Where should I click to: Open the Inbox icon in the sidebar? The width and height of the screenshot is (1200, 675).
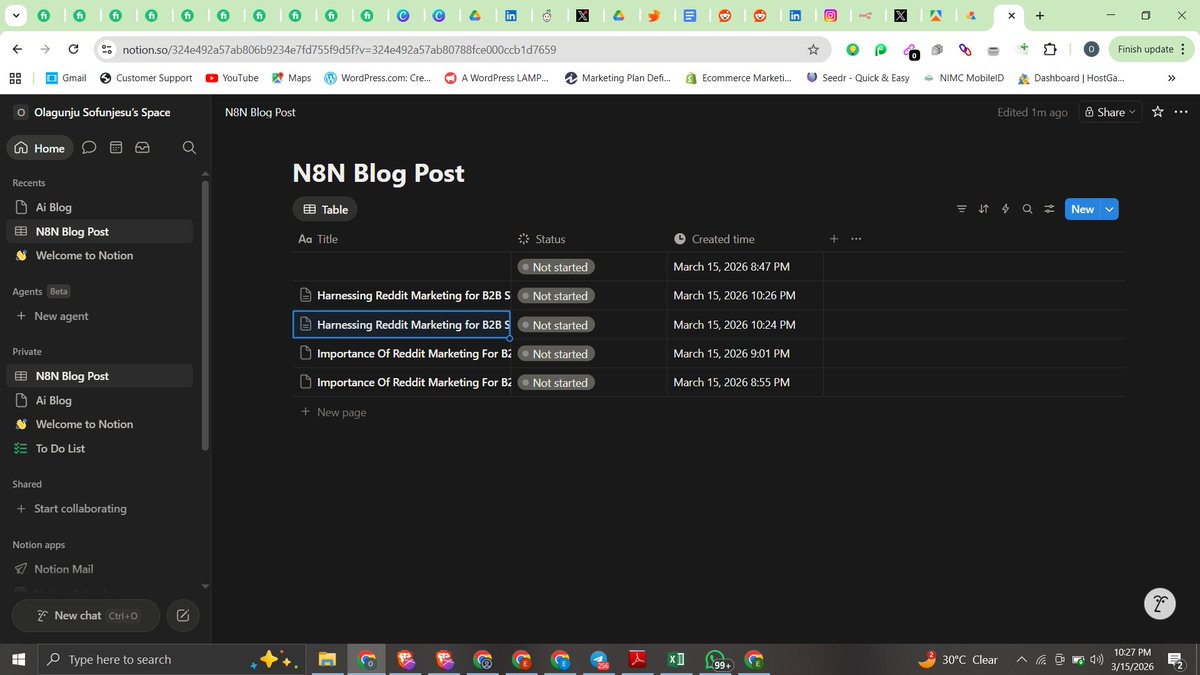pos(142,147)
